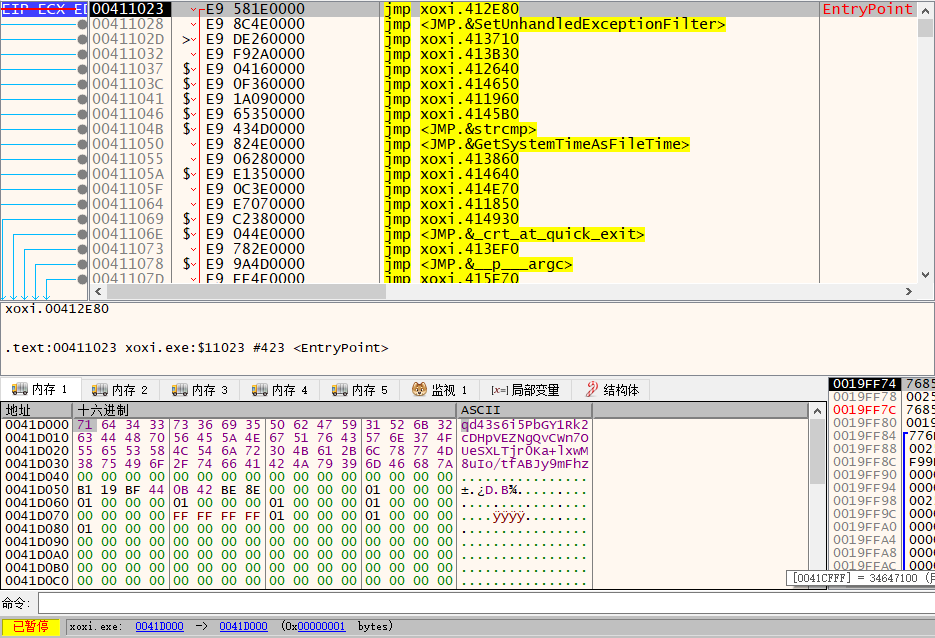The width and height of the screenshot is (935, 638).
Task: Click the 命令 command input field
Action: coord(480,603)
